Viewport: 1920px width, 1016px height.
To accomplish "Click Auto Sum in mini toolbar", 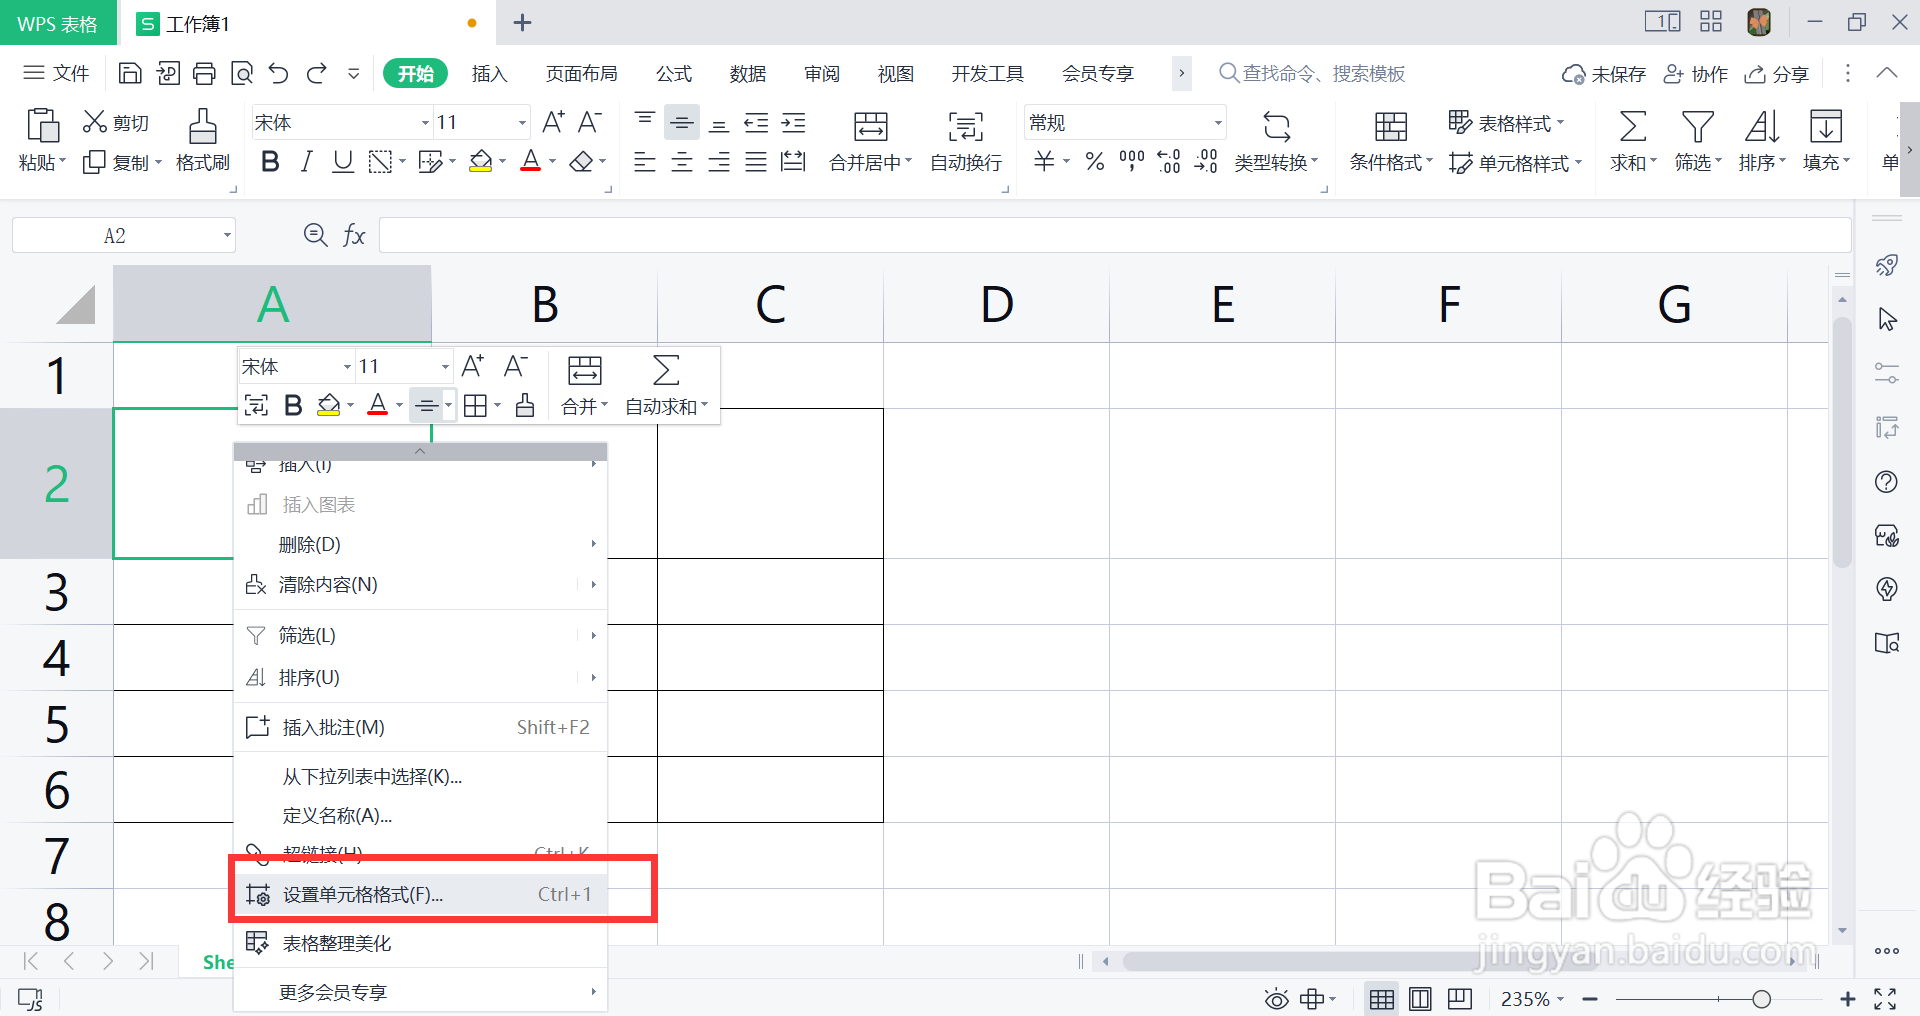I will 666,385.
